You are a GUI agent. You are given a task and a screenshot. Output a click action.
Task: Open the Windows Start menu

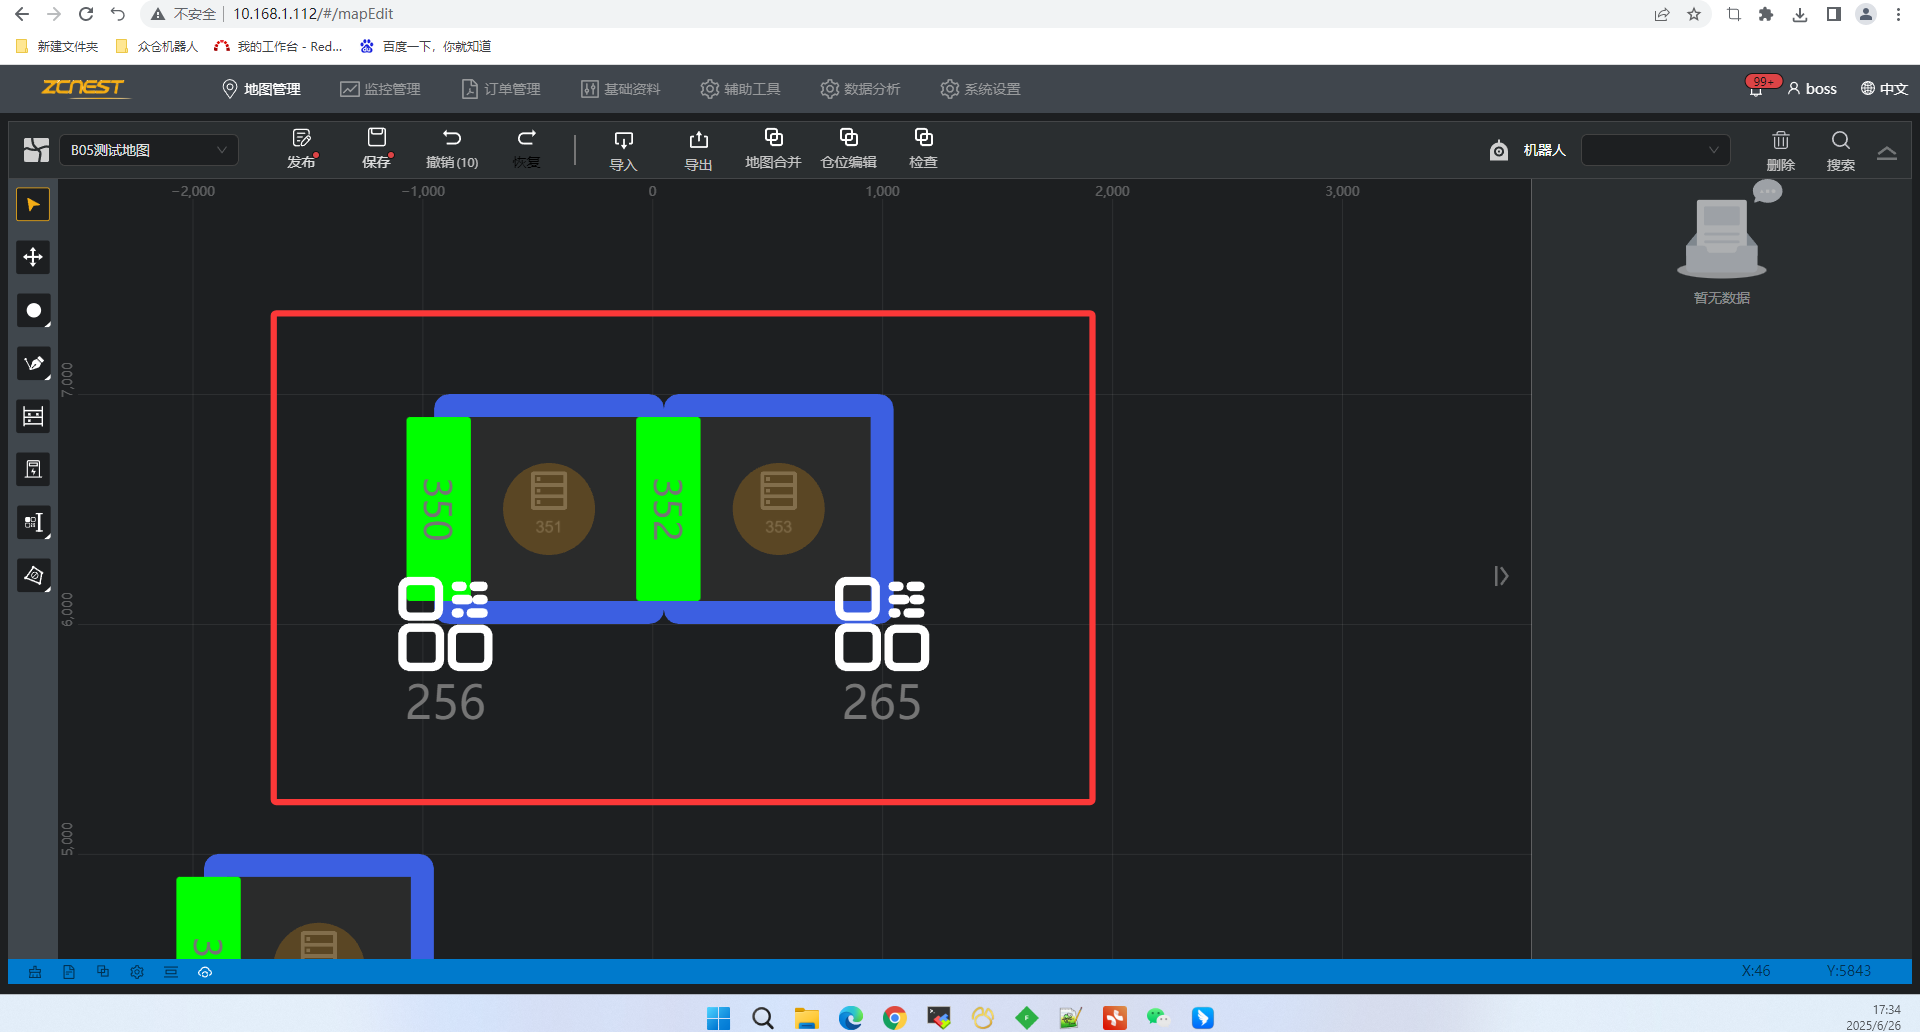(718, 1018)
